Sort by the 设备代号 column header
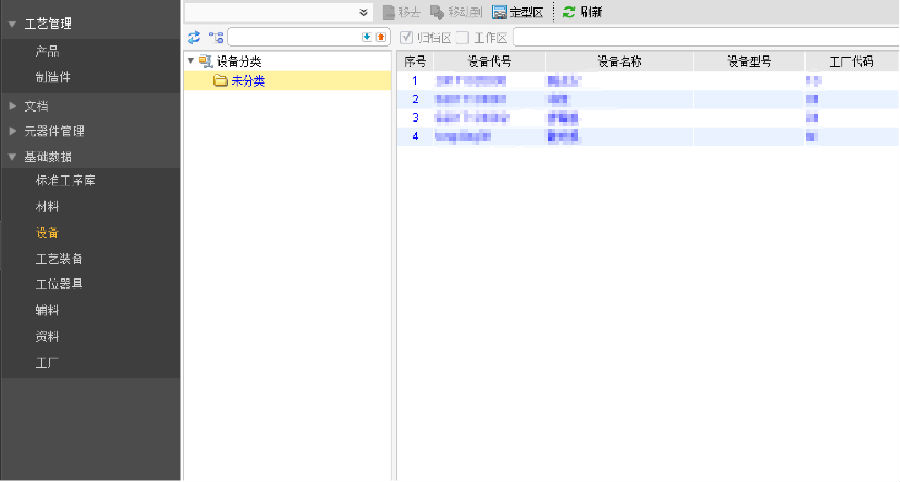Image resolution: width=900 pixels, height=482 pixels. pos(490,61)
